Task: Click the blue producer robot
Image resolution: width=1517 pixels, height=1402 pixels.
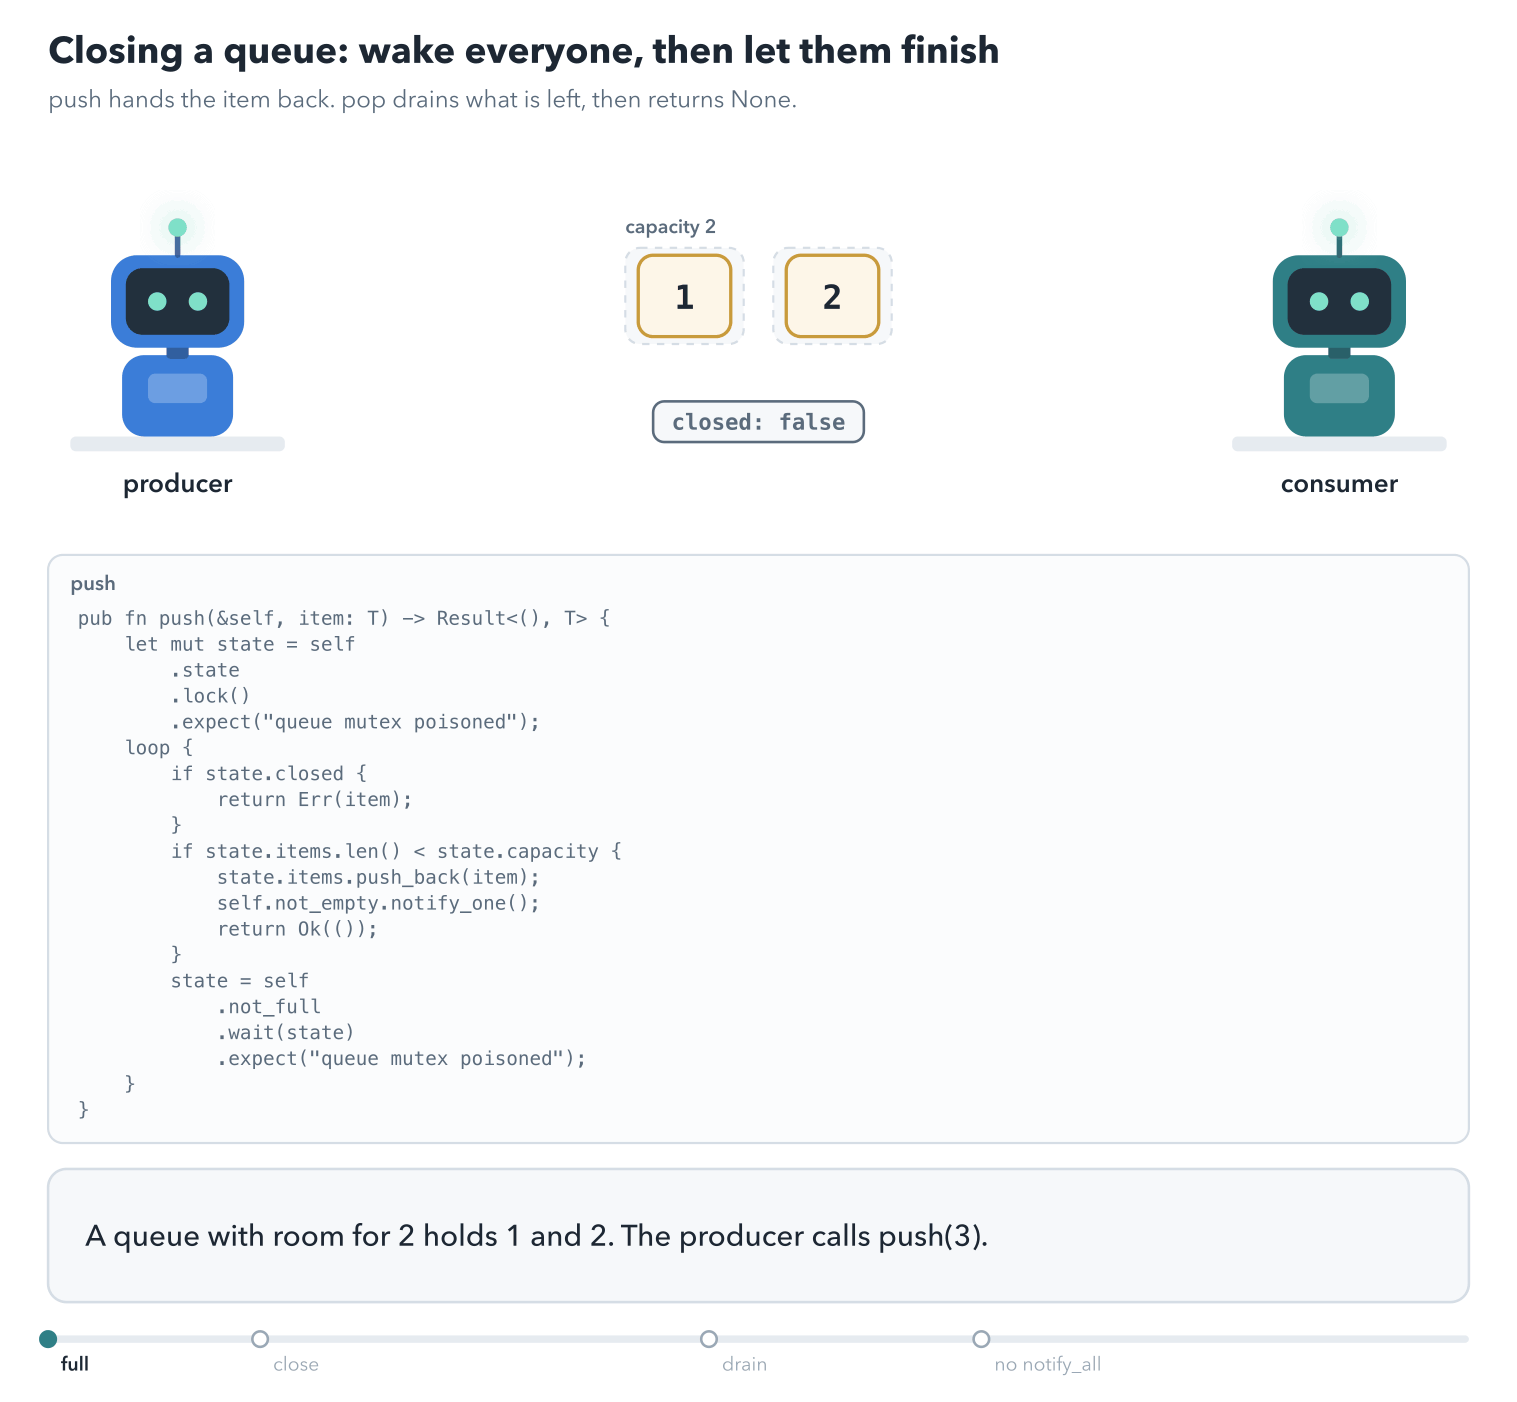Action: (177, 328)
